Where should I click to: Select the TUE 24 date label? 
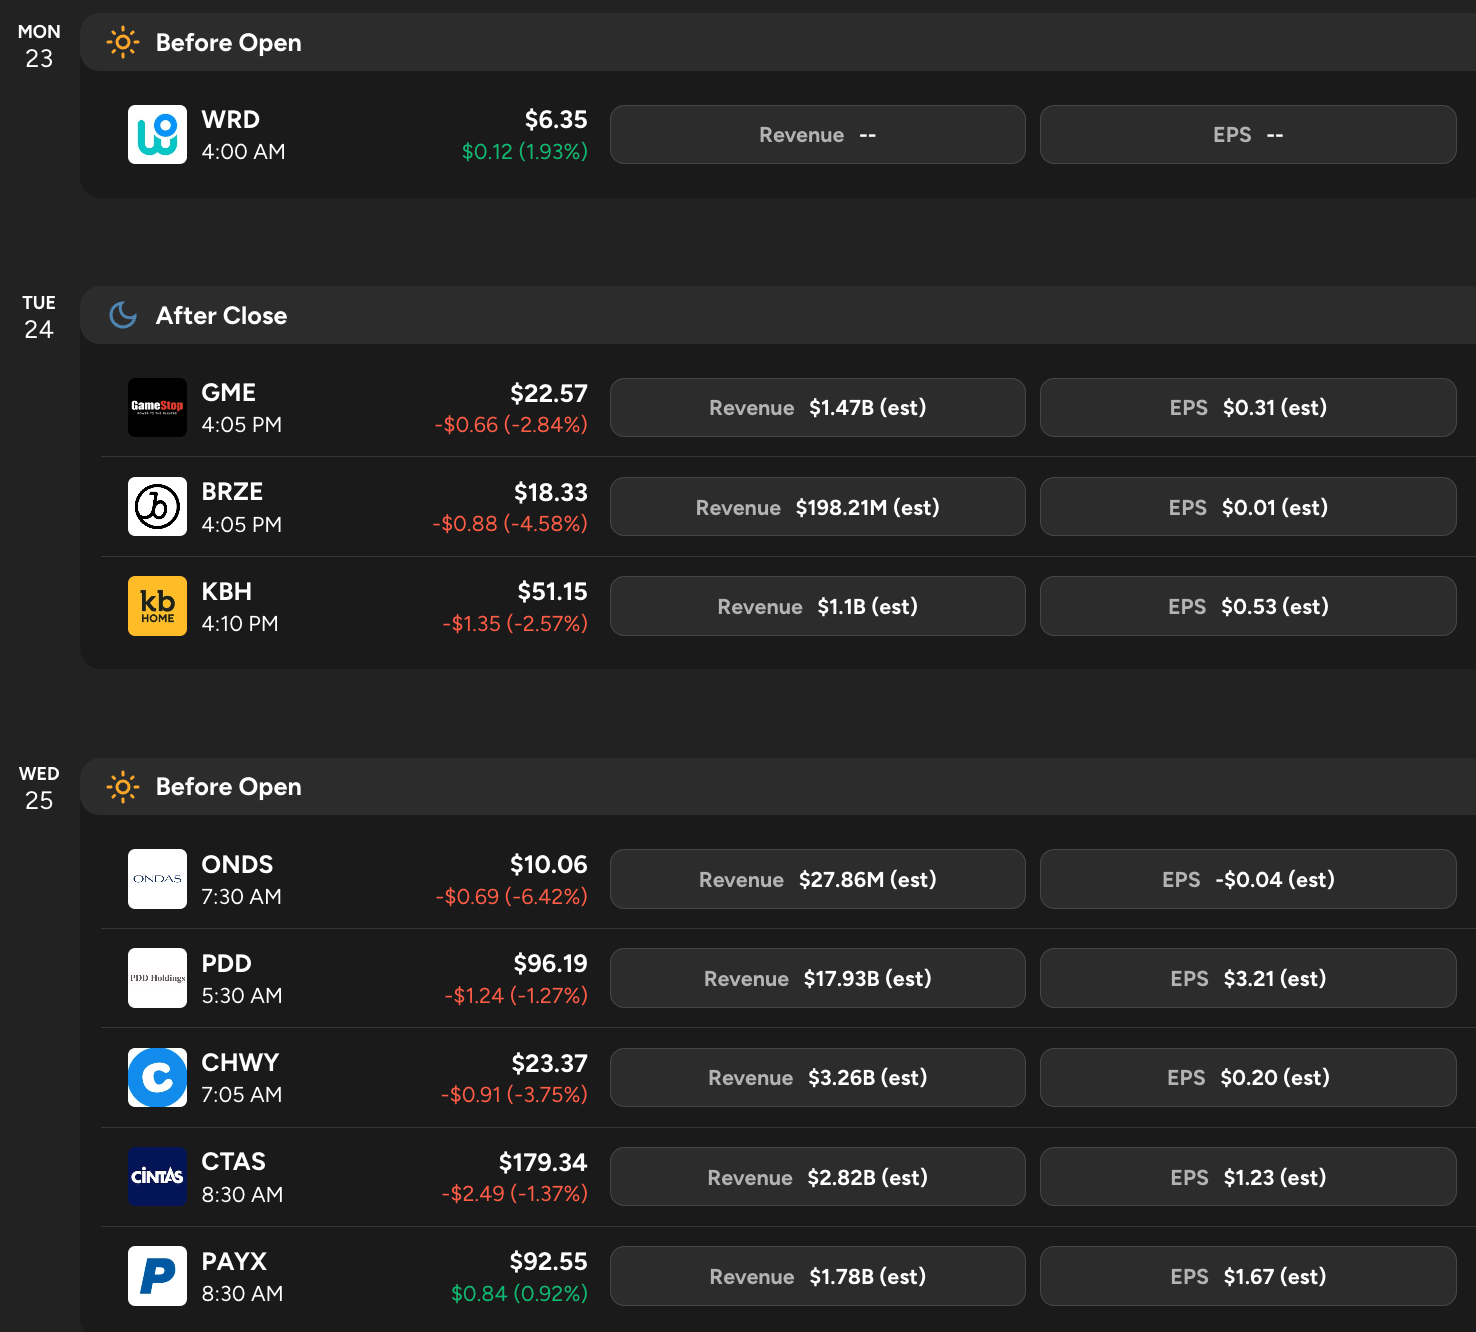39,317
